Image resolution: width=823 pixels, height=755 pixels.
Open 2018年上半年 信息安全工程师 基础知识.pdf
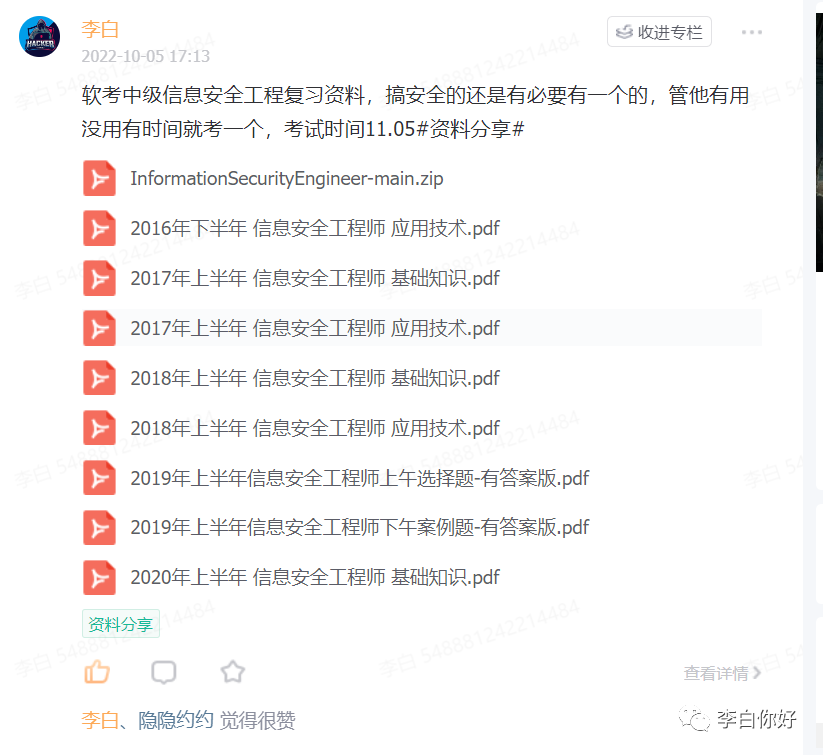point(315,378)
